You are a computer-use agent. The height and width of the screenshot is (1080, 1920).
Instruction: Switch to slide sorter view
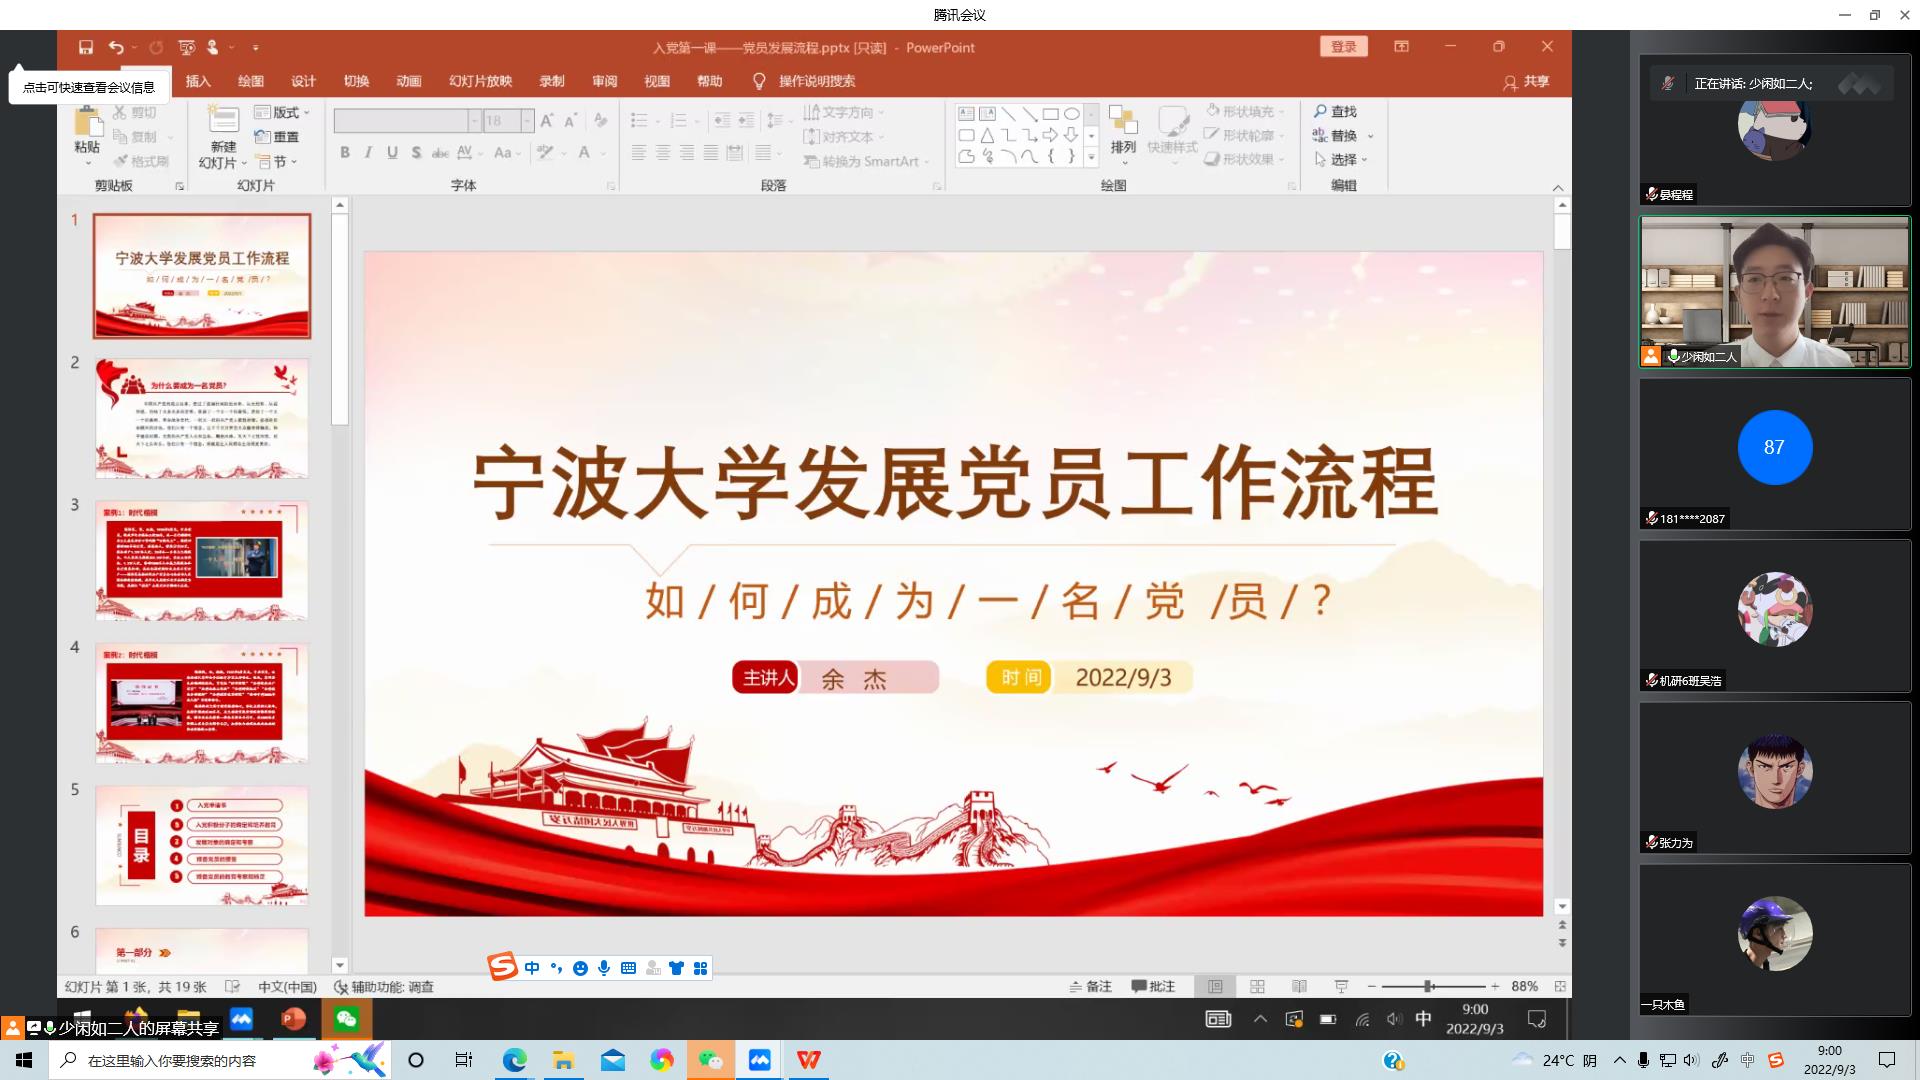pyautogui.click(x=1257, y=986)
